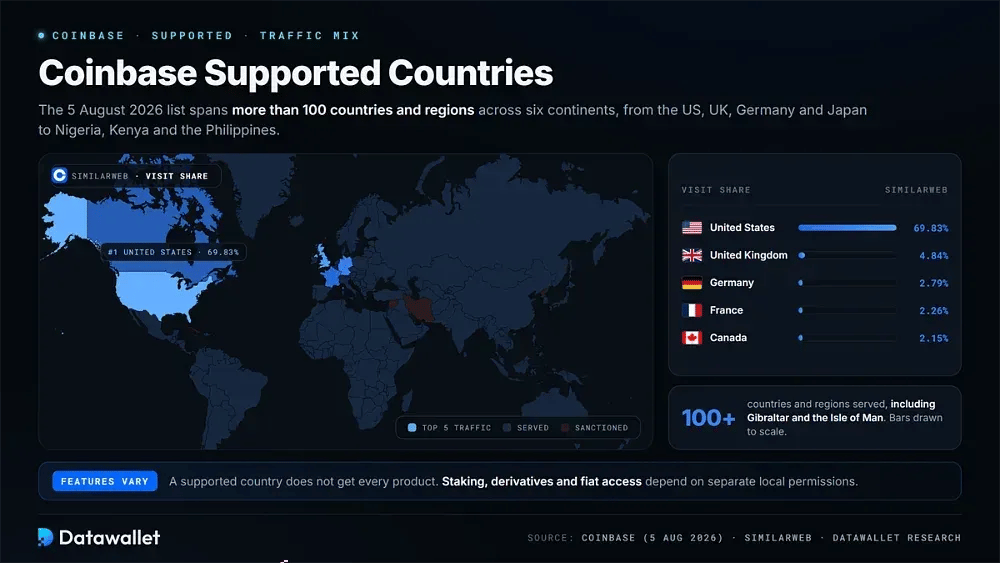Click the Datawallet logo icon
This screenshot has height=563, width=1000.
[x=45, y=537]
